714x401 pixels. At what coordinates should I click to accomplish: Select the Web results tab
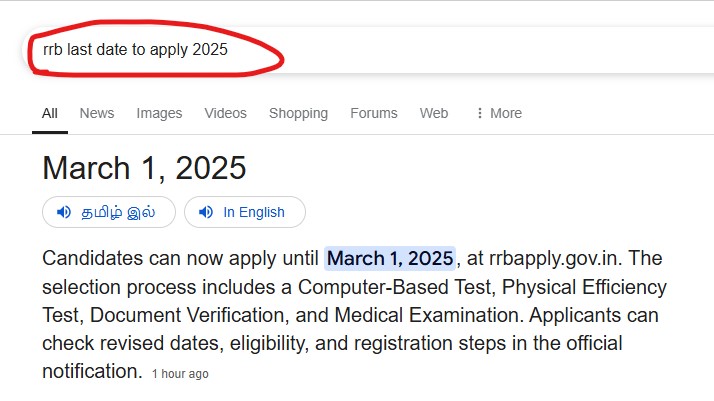(434, 113)
